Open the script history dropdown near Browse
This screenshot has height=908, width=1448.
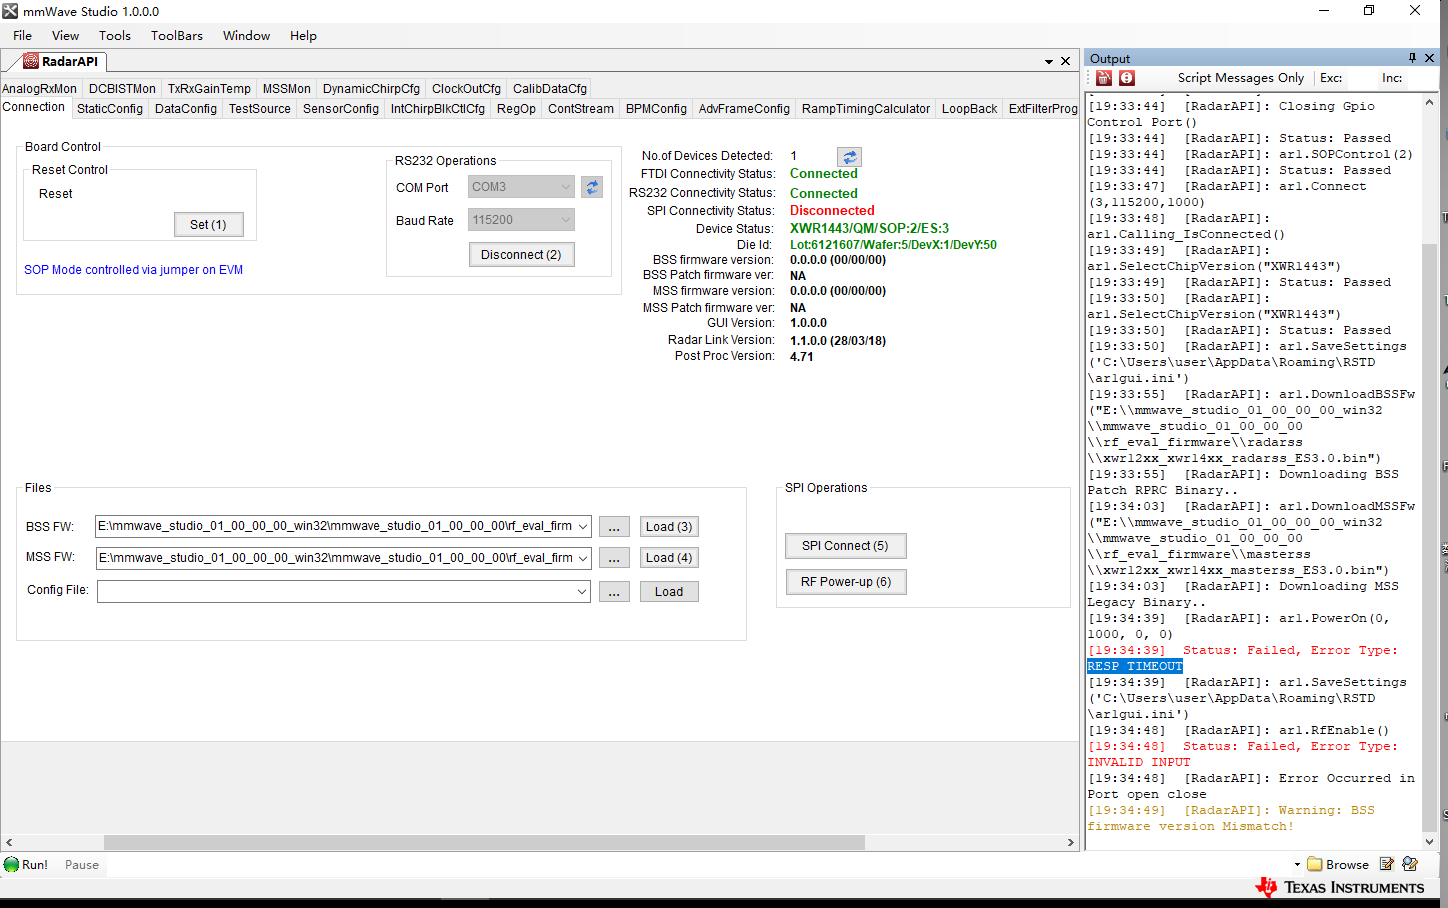(x=1297, y=865)
